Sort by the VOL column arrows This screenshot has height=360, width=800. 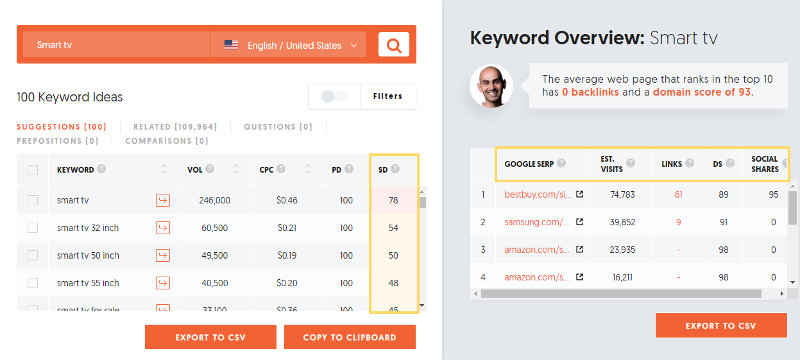tap(236, 169)
